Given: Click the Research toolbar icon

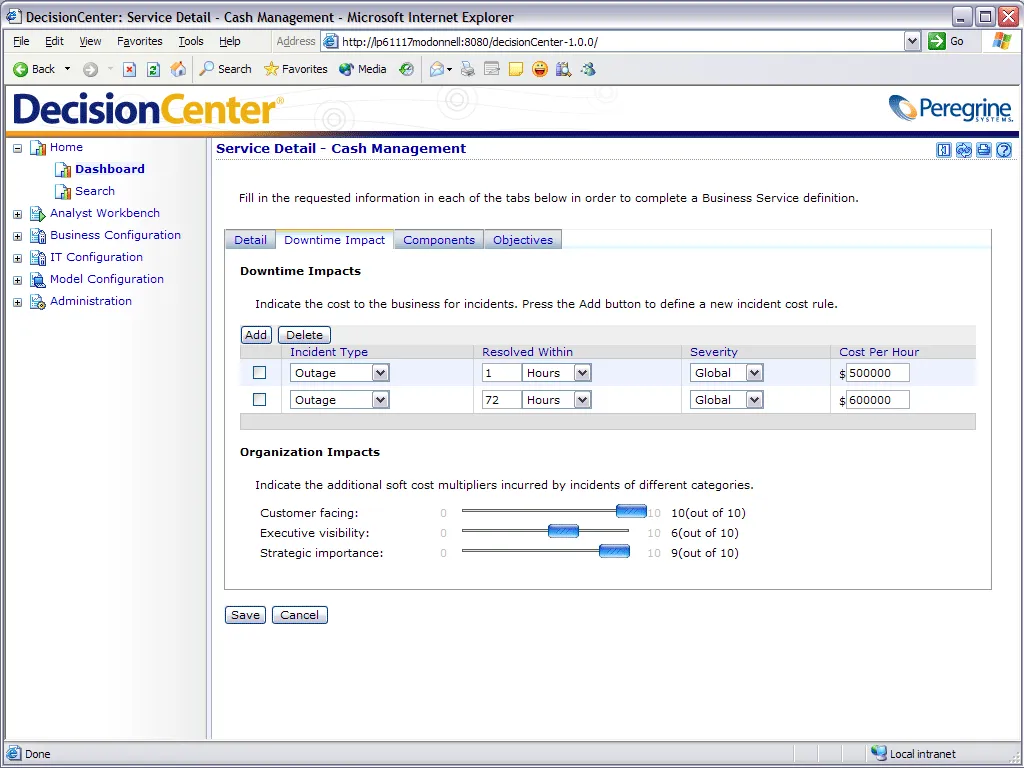Looking at the screenshot, I should (563, 69).
